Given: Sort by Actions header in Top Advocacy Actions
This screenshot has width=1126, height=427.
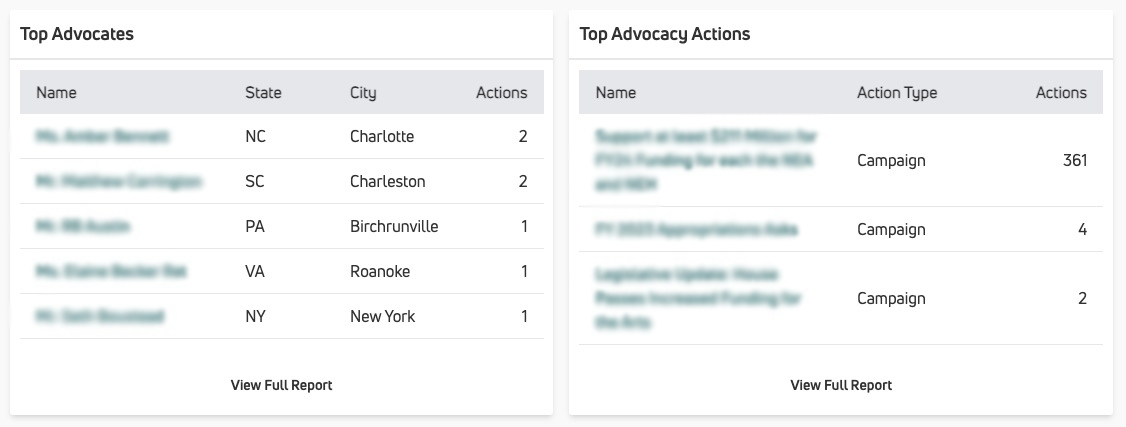Looking at the screenshot, I should click(1061, 93).
